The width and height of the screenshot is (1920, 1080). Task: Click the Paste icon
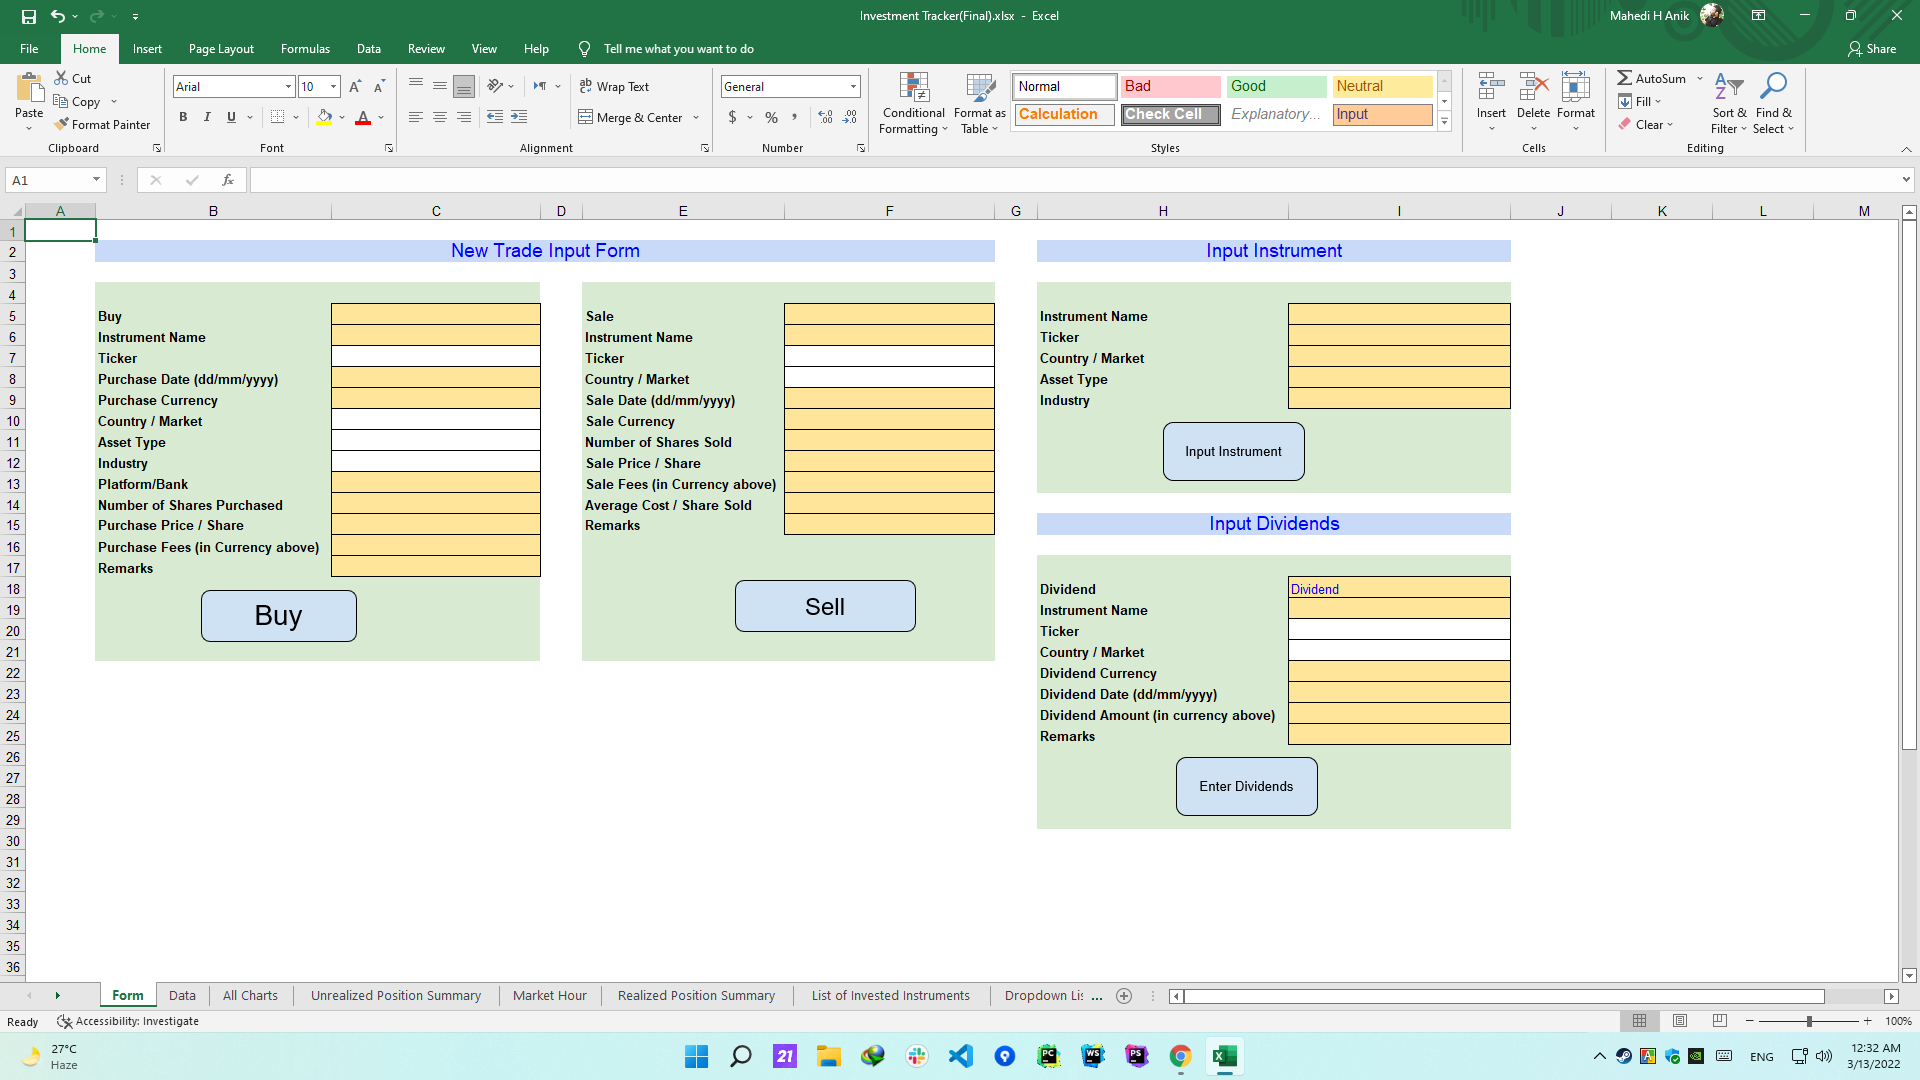point(29,90)
